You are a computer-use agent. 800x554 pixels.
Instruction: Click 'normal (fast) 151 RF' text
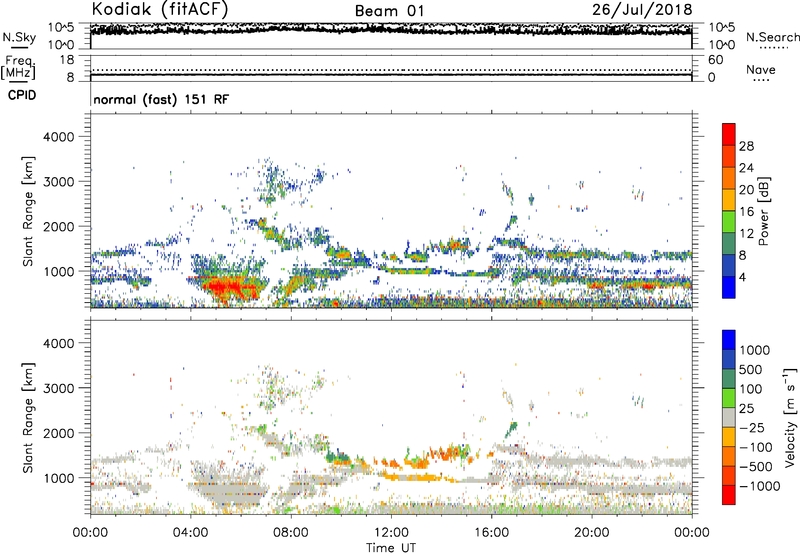pos(161,99)
